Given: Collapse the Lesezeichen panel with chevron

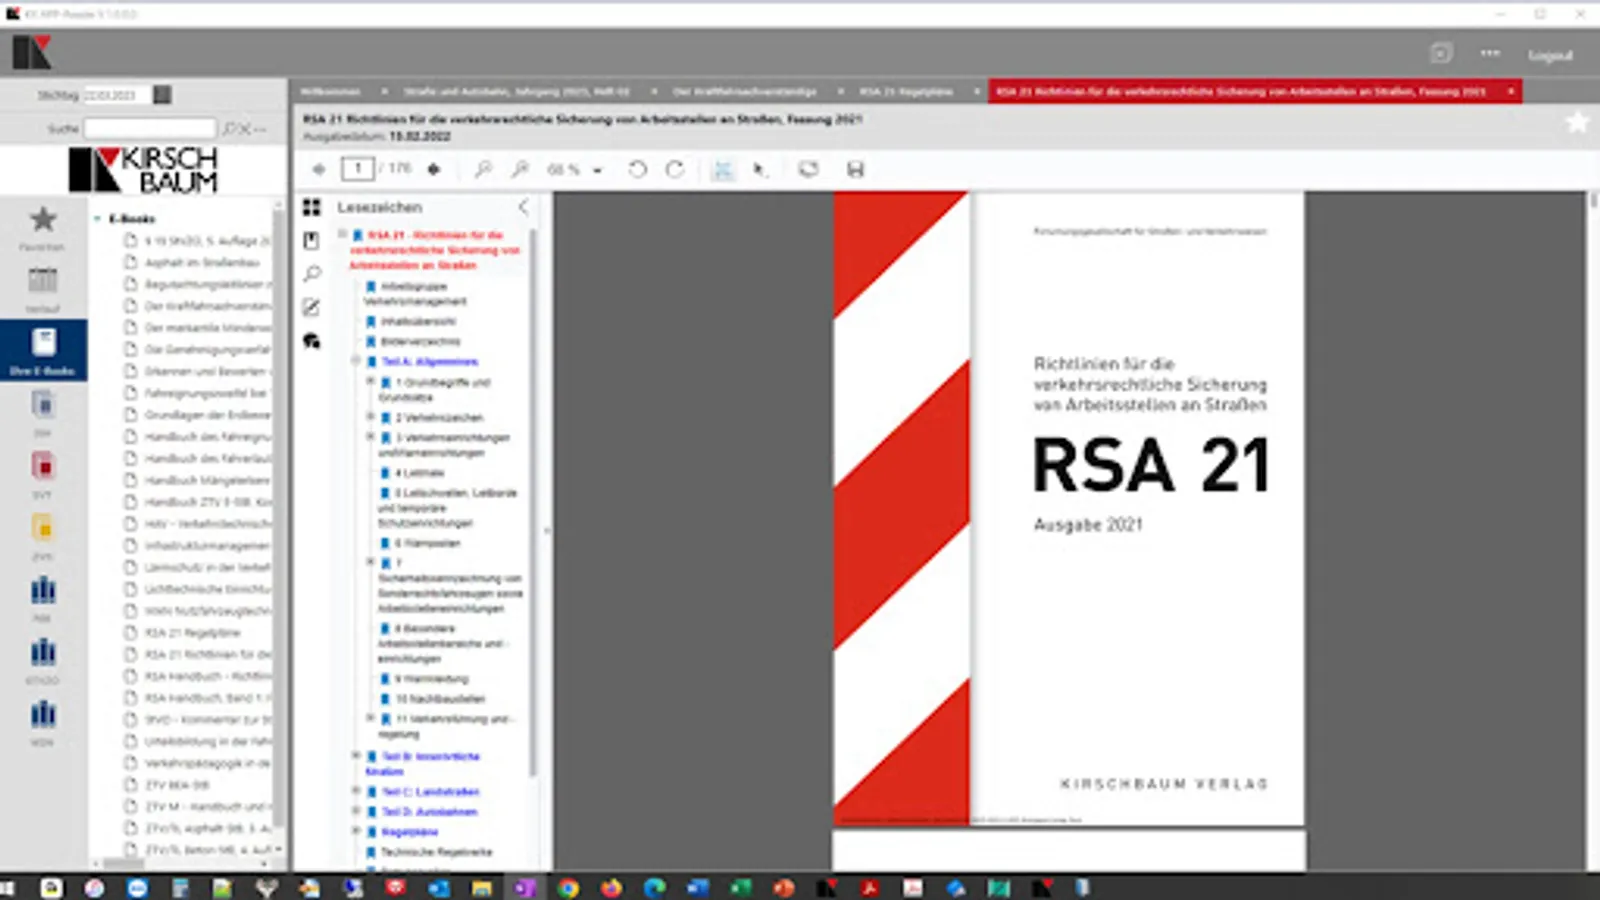Looking at the screenshot, I should click(x=523, y=207).
